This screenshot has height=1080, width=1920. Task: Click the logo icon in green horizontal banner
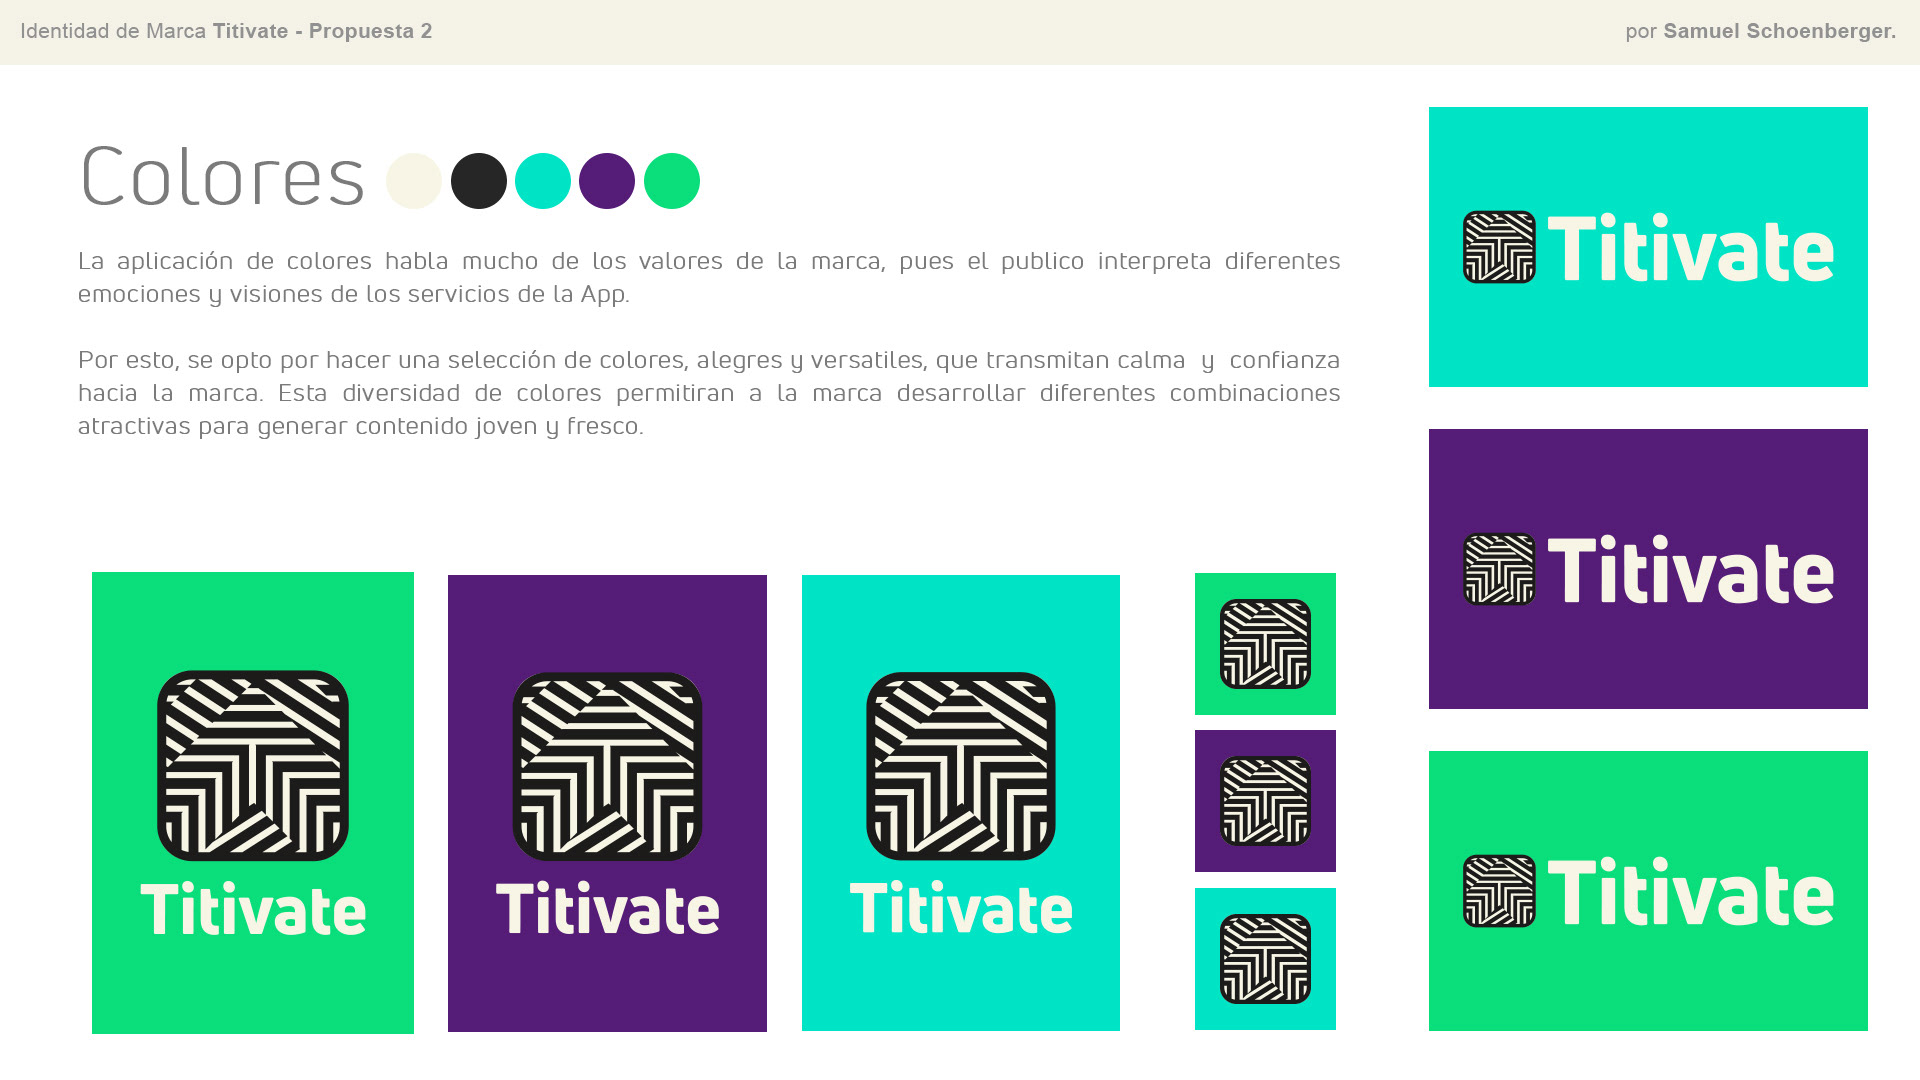tap(1498, 891)
